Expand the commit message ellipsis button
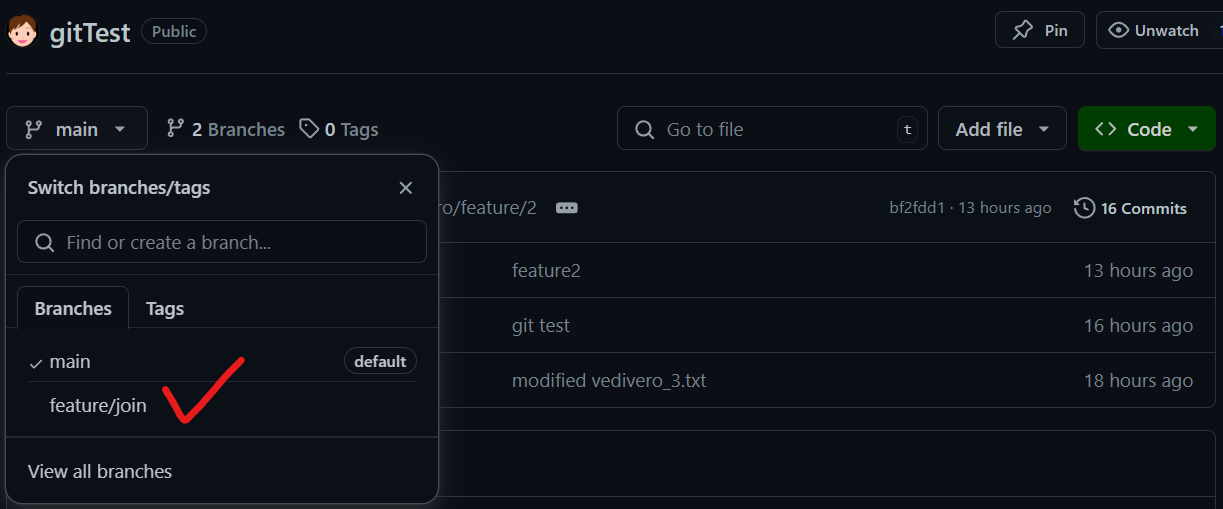Image resolution: width=1223 pixels, height=509 pixels. tap(567, 208)
